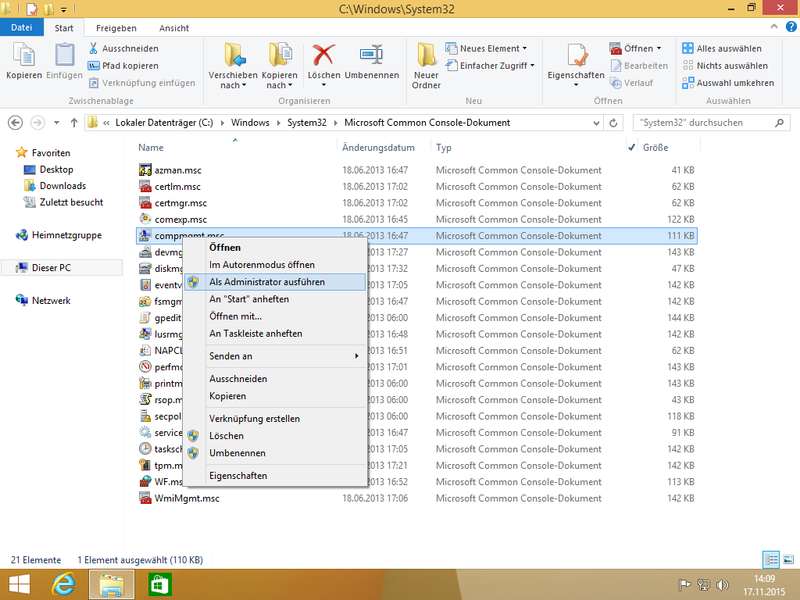Go up one folder with the up arrow
800x600 pixels.
74,123
